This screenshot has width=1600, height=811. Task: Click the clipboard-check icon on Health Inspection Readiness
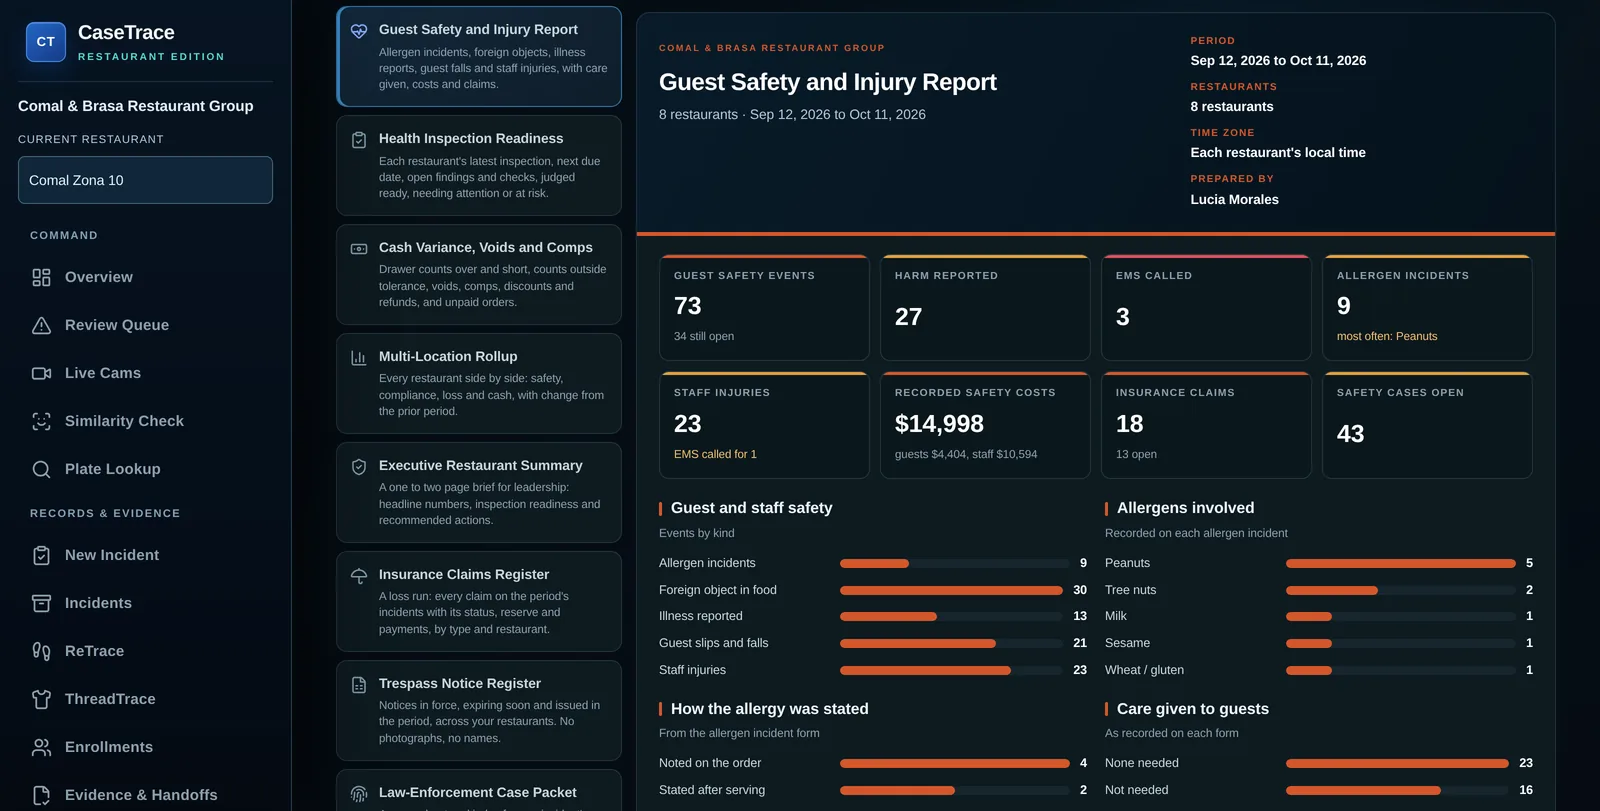359,140
